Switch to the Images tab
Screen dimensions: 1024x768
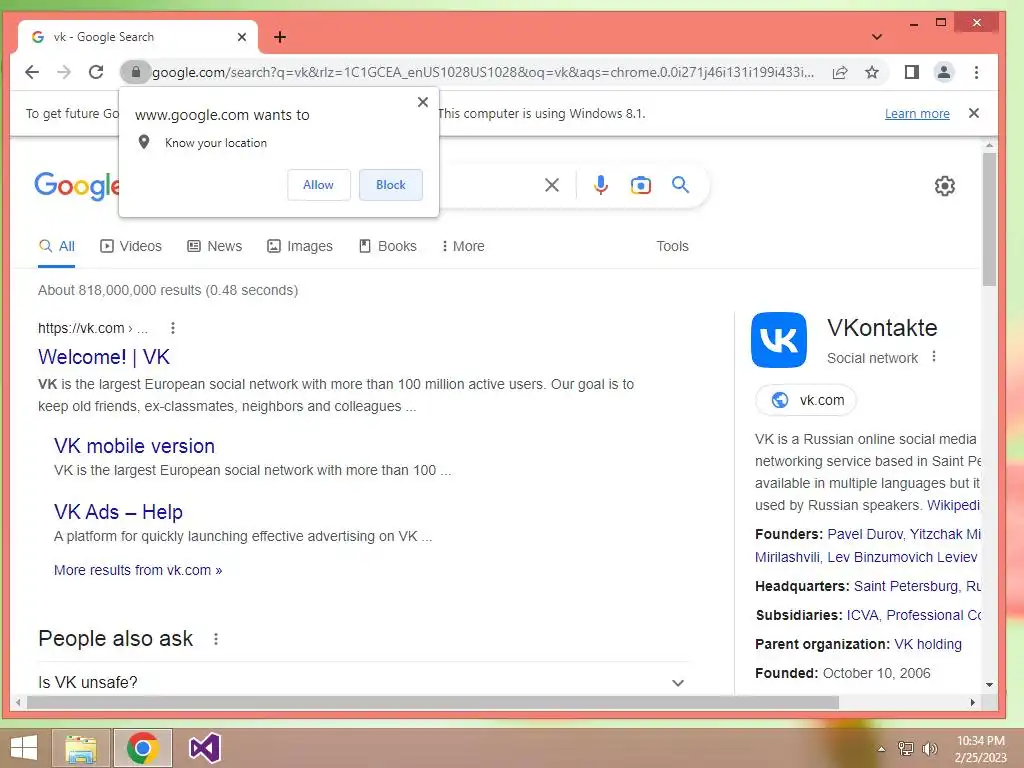pos(300,246)
